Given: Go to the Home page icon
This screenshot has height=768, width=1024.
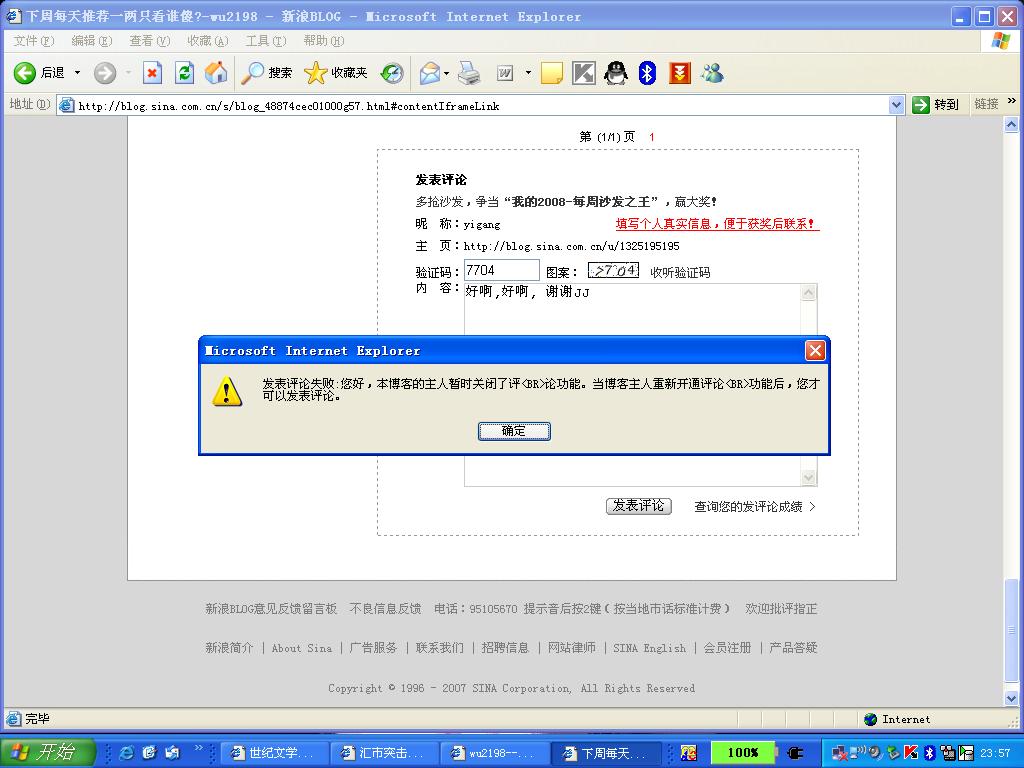Looking at the screenshot, I should pos(216,72).
